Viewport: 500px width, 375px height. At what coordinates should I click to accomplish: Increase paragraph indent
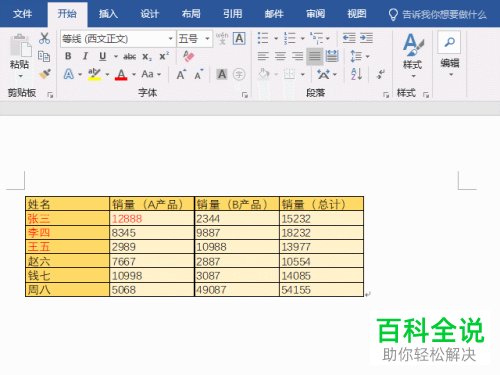click(x=366, y=38)
